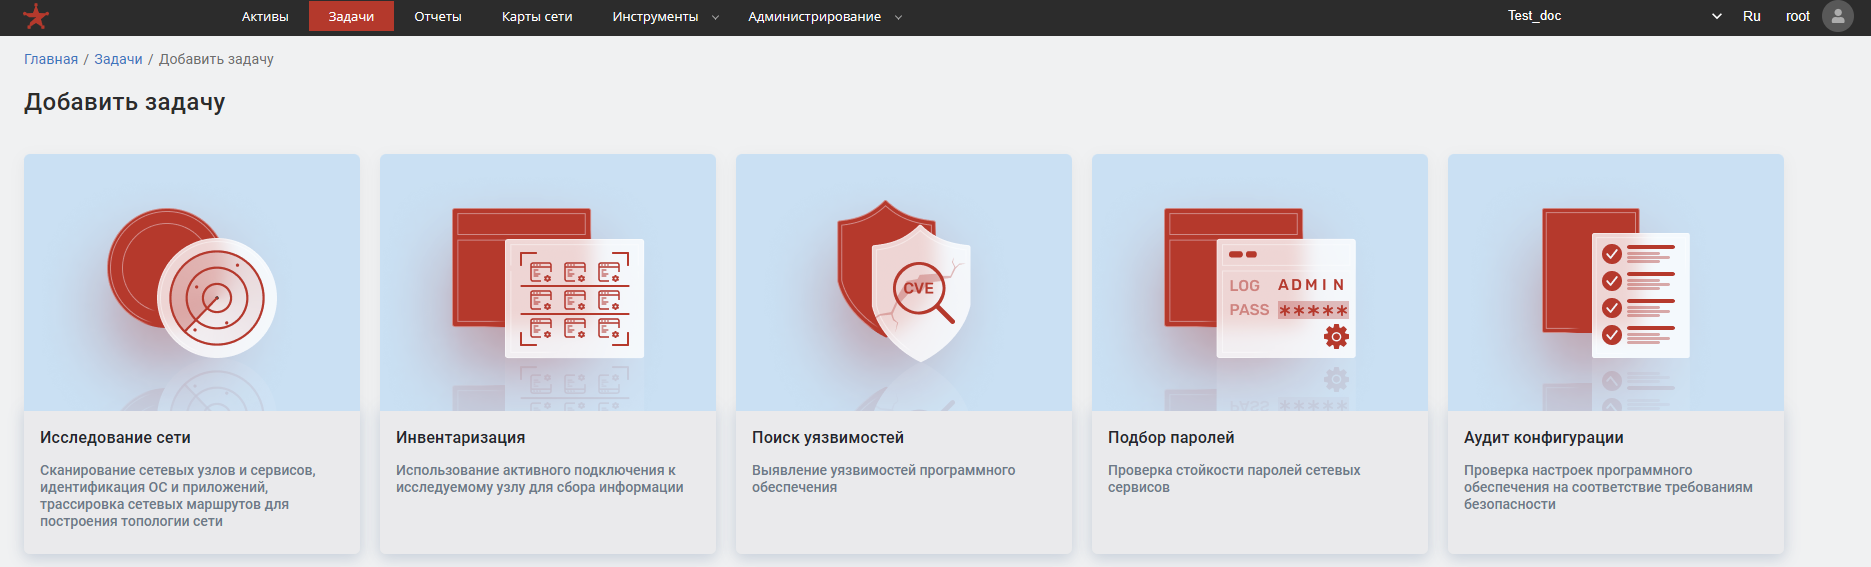Follow the Главная breadcrumb link
The image size is (1871, 567).
51,59
